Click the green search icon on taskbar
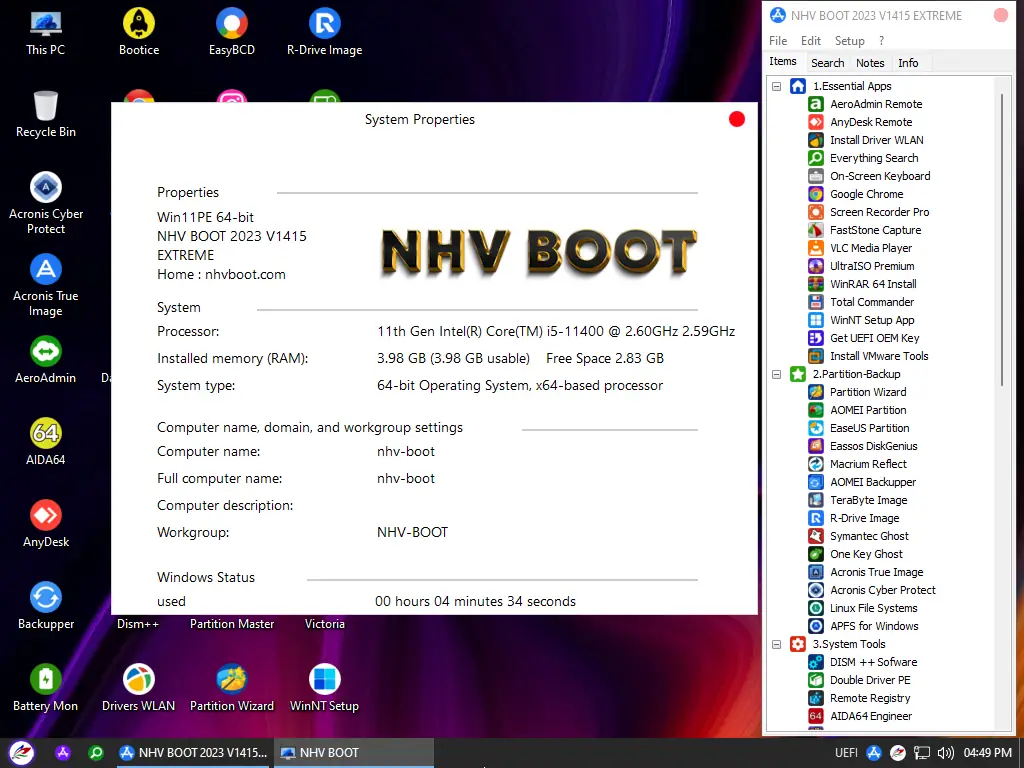This screenshot has width=1024, height=768. pos(96,753)
